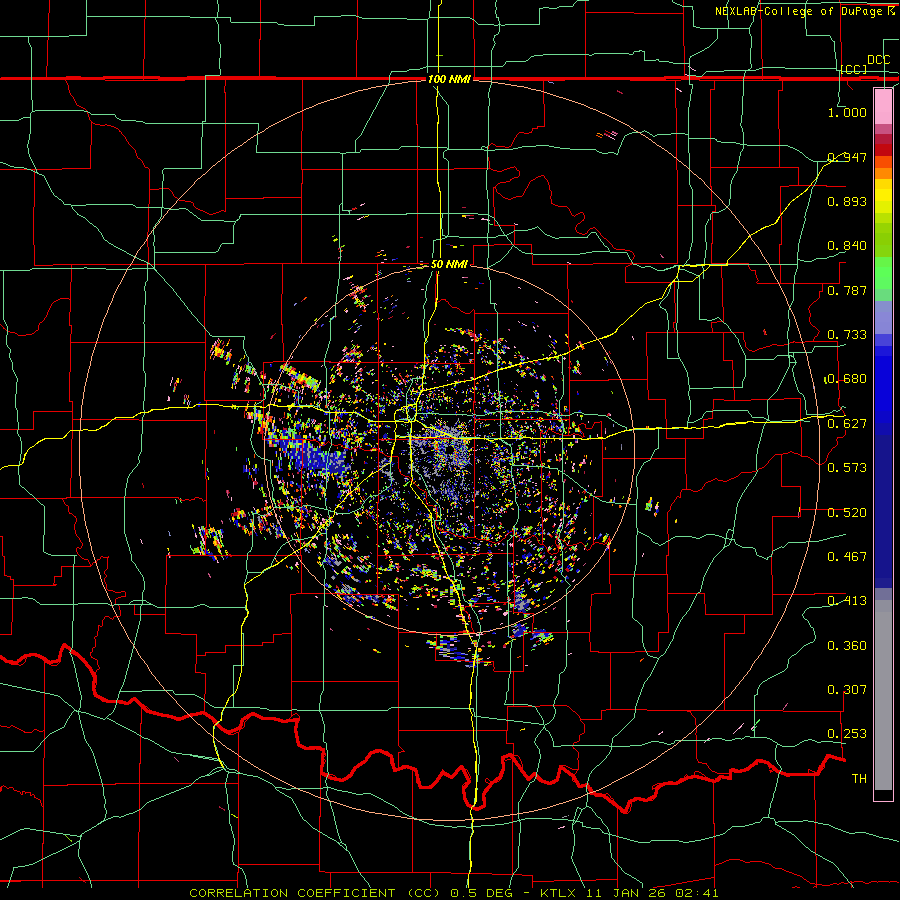
Task: Click the 0.520 legend value
Action: tap(847, 513)
